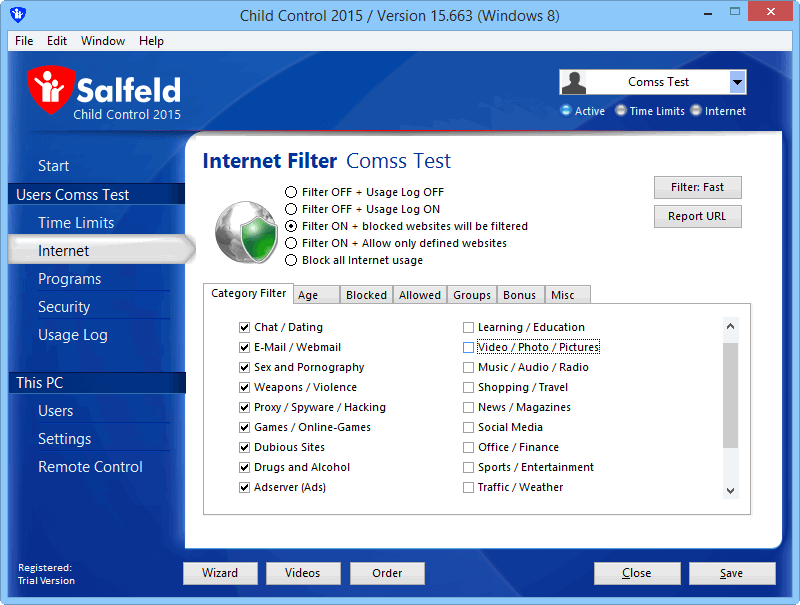Select Filter OFF + Usage Log OFF
This screenshot has width=800, height=605.
coord(291,192)
